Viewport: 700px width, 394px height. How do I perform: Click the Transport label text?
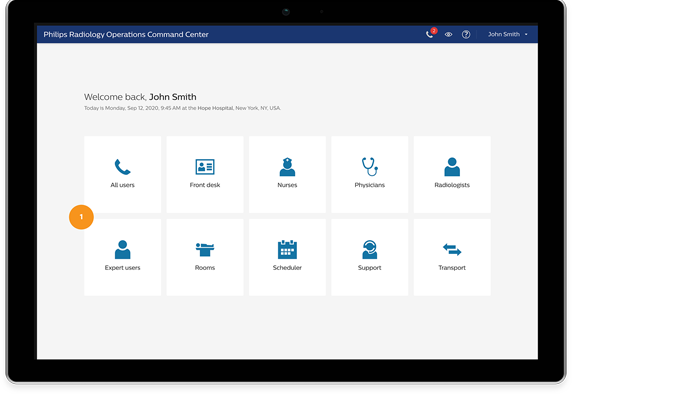pos(452,268)
